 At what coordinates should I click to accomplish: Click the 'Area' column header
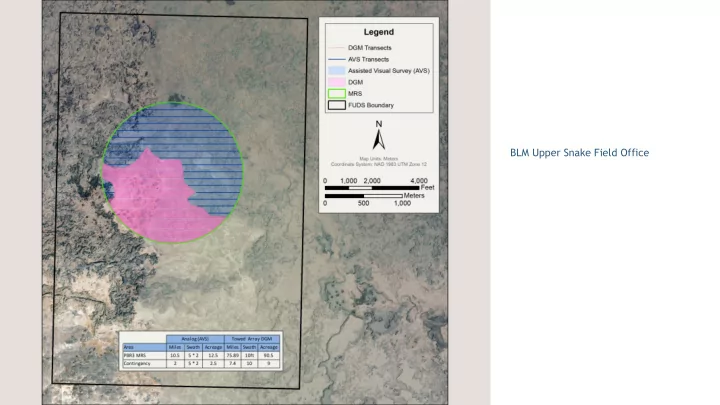pos(145,347)
